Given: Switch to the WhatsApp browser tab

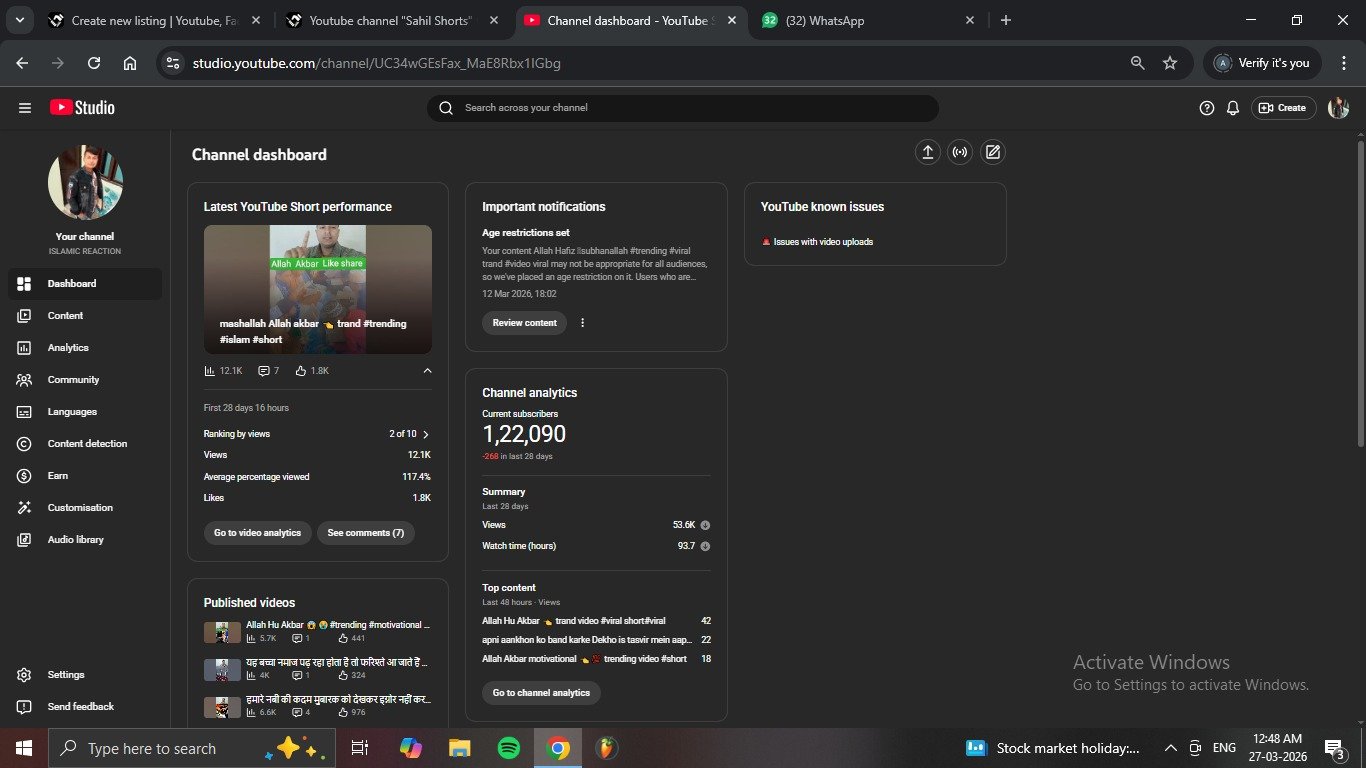Looking at the screenshot, I should click(x=860, y=21).
